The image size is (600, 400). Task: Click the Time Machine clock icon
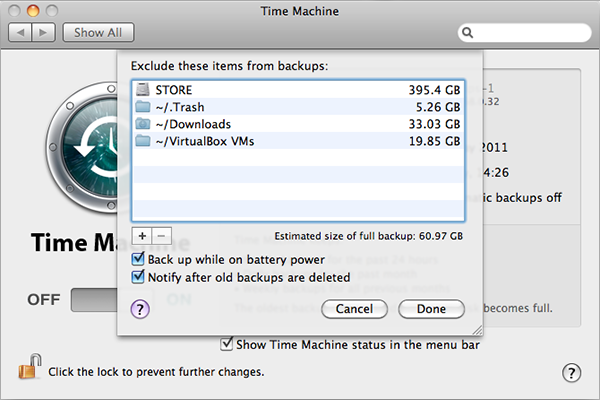tap(81, 147)
